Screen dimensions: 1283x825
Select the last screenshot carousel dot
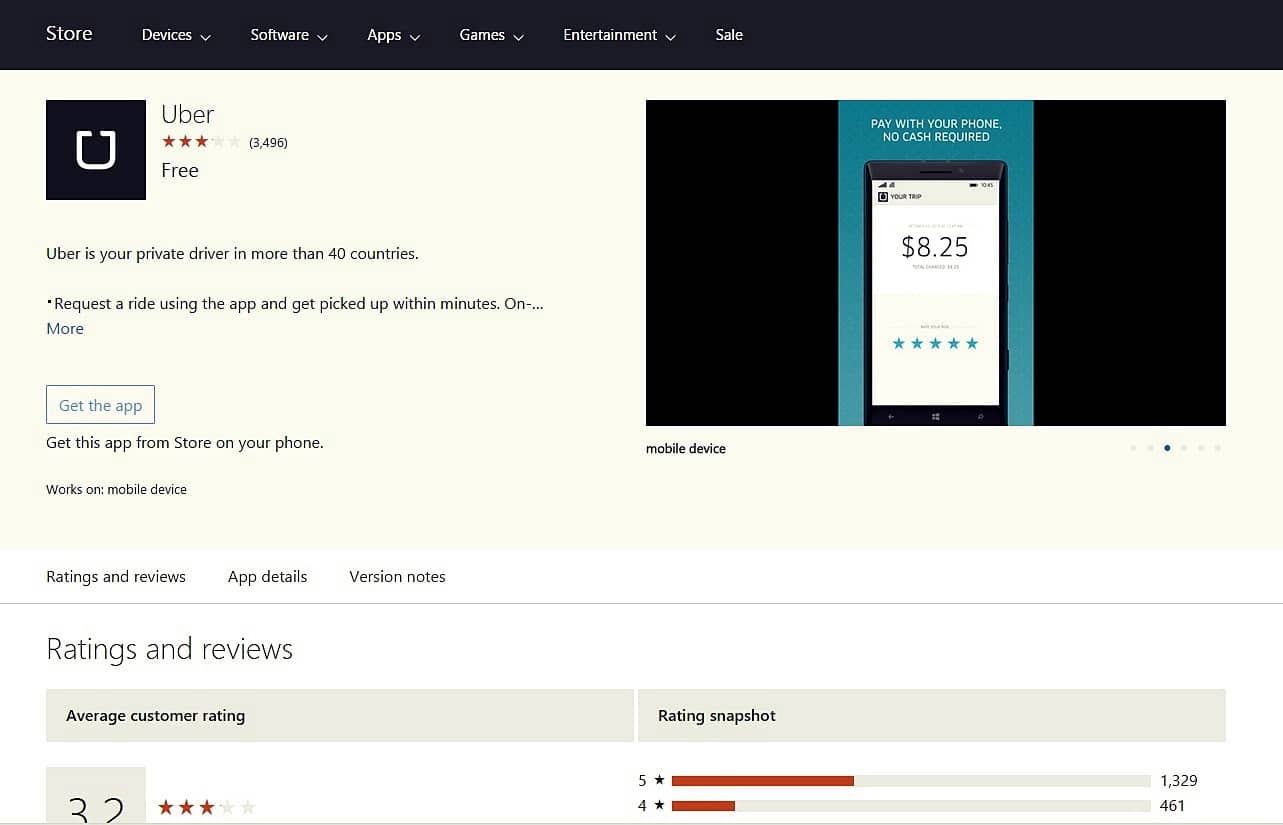pyautogui.click(x=1217, y=448)
